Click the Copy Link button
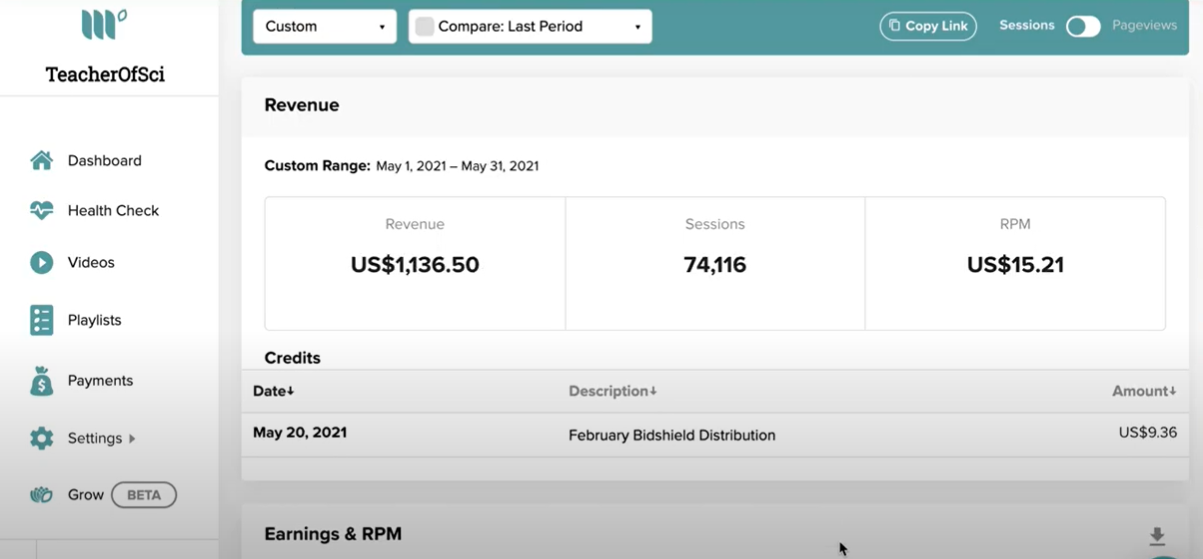This screenshot has width=1203, height=559. pos(928,26)
